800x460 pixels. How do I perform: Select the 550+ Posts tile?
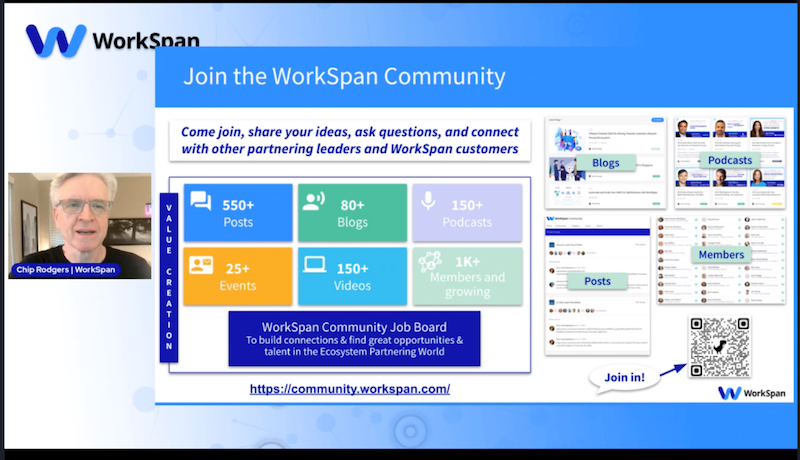(x=238, y=213)
